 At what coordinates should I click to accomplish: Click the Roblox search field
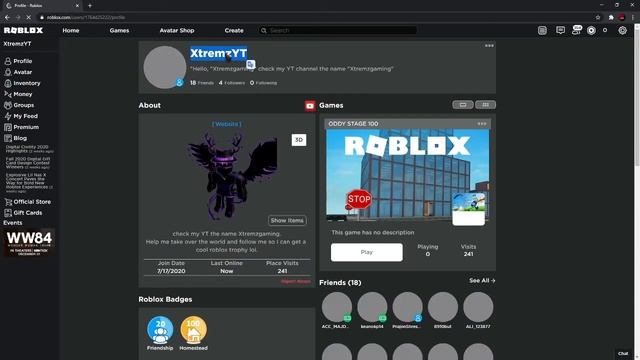coord(338,31)
